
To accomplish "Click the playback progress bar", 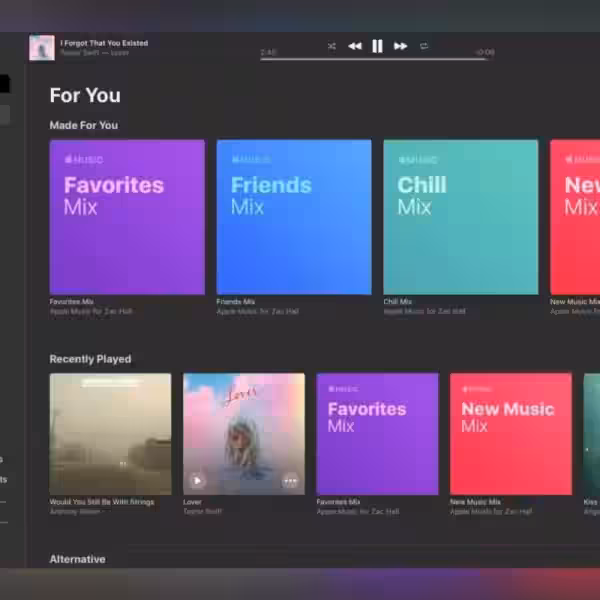I will (377, 59).
